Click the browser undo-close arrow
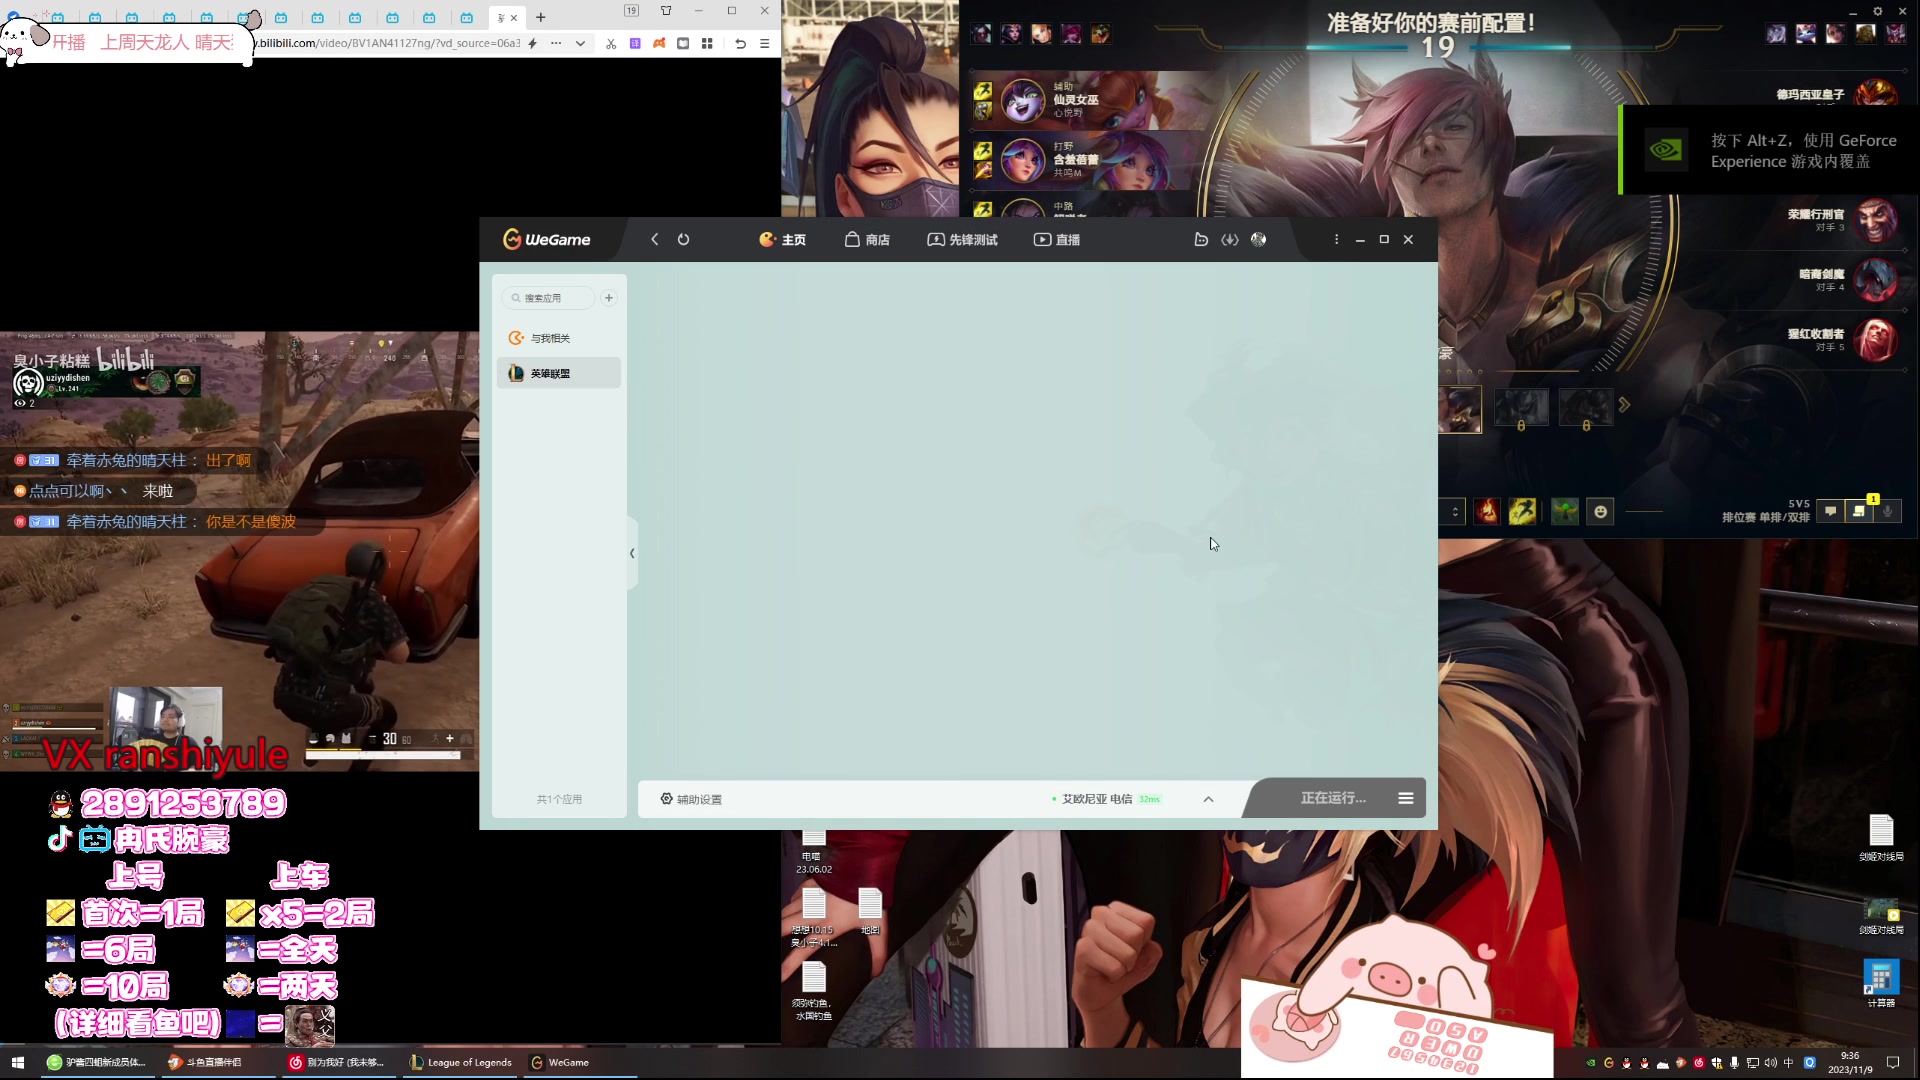Image resolution: width=1920 pixels, height=1080 pixels. tap(740, 43)
